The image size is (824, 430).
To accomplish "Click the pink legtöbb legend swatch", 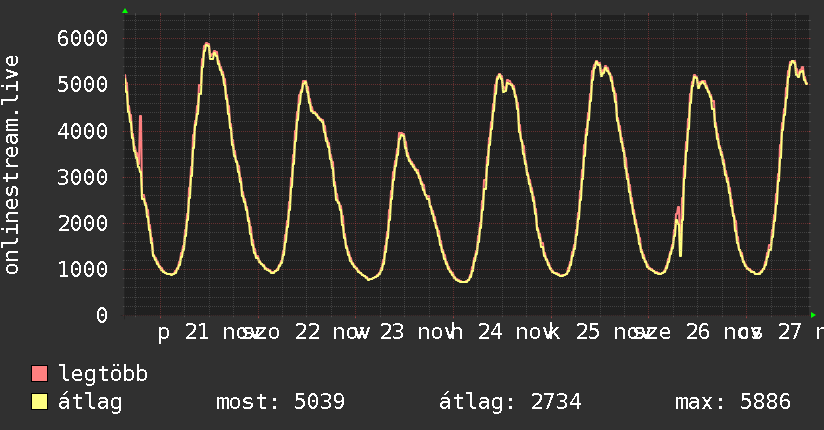I will pyautogui.click(x=39, y=373).
